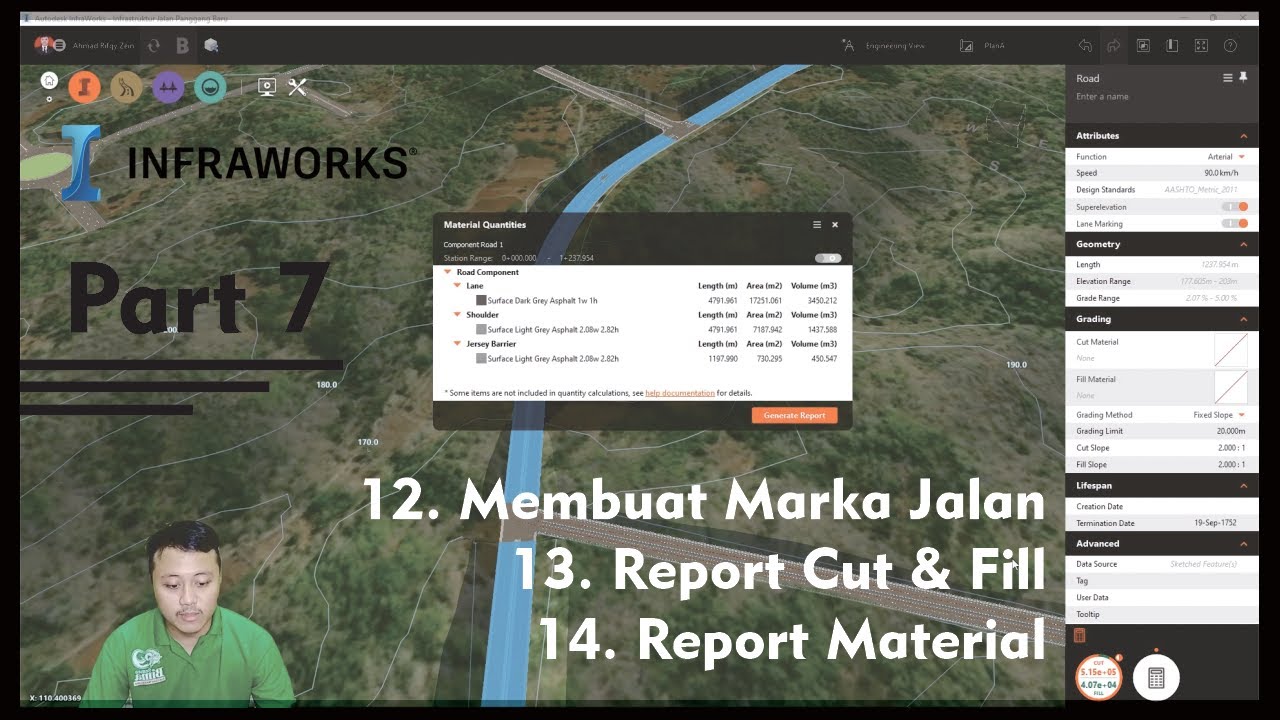The height and width of the screenshot is (720, 1280).
Task: Click the cut and fill volume indicator
Action: (x=1098, y=677)
